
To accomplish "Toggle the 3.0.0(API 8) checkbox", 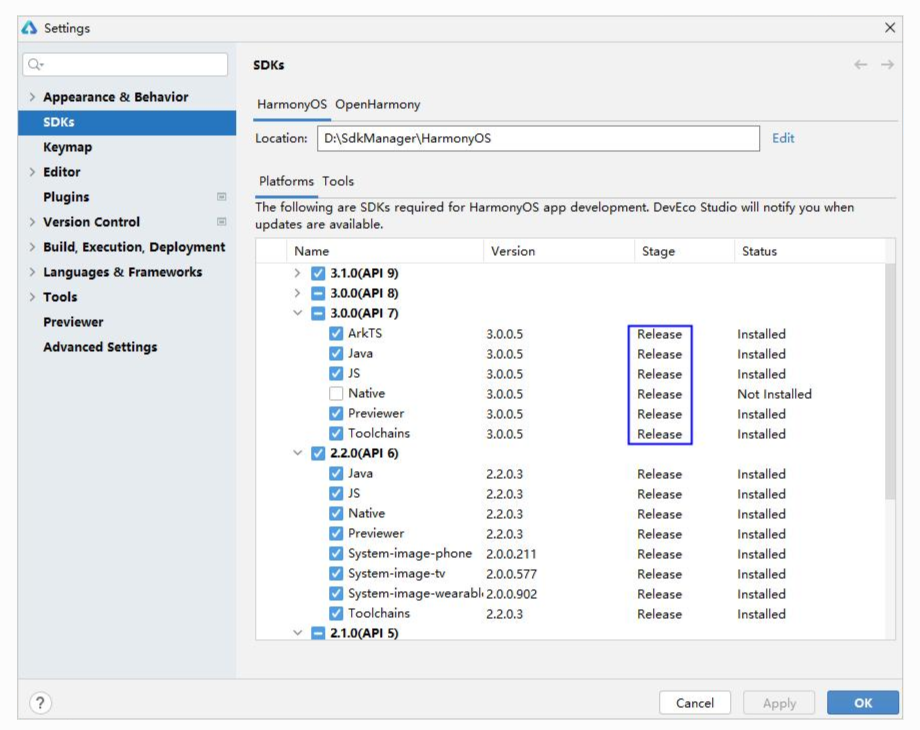I will [x=318, y=293].
